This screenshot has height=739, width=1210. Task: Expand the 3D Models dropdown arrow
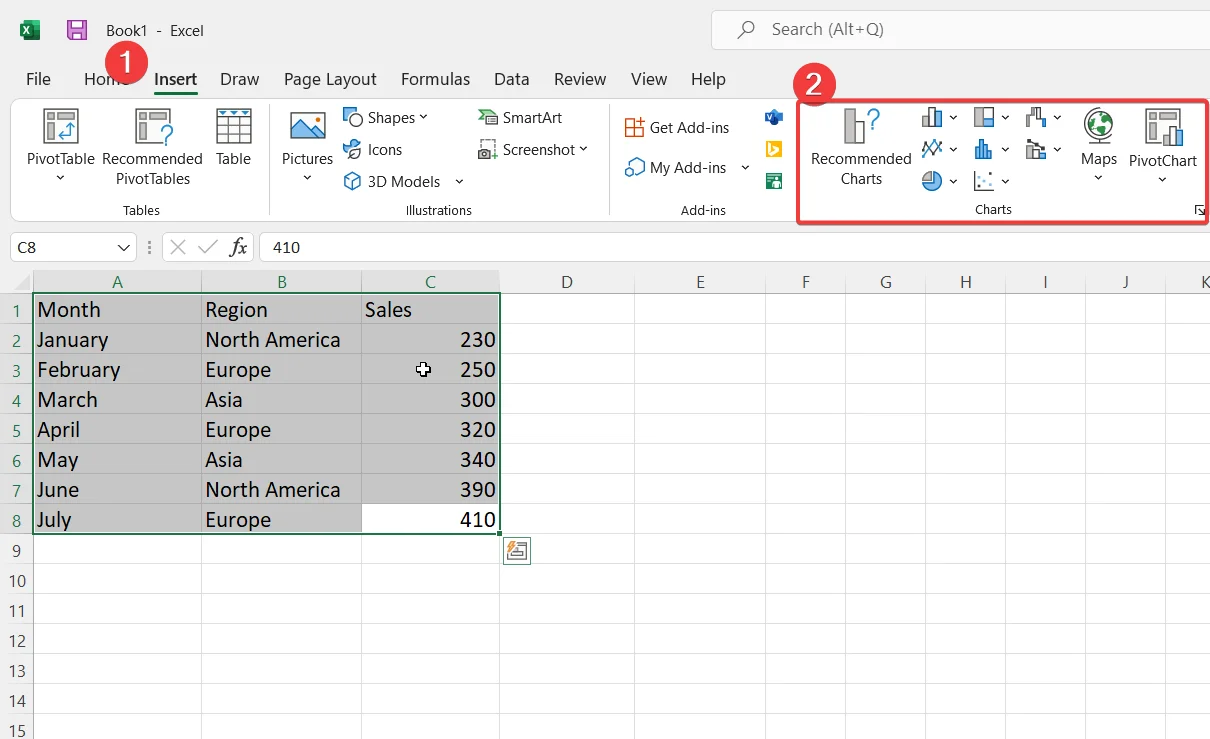click(459, 181)
